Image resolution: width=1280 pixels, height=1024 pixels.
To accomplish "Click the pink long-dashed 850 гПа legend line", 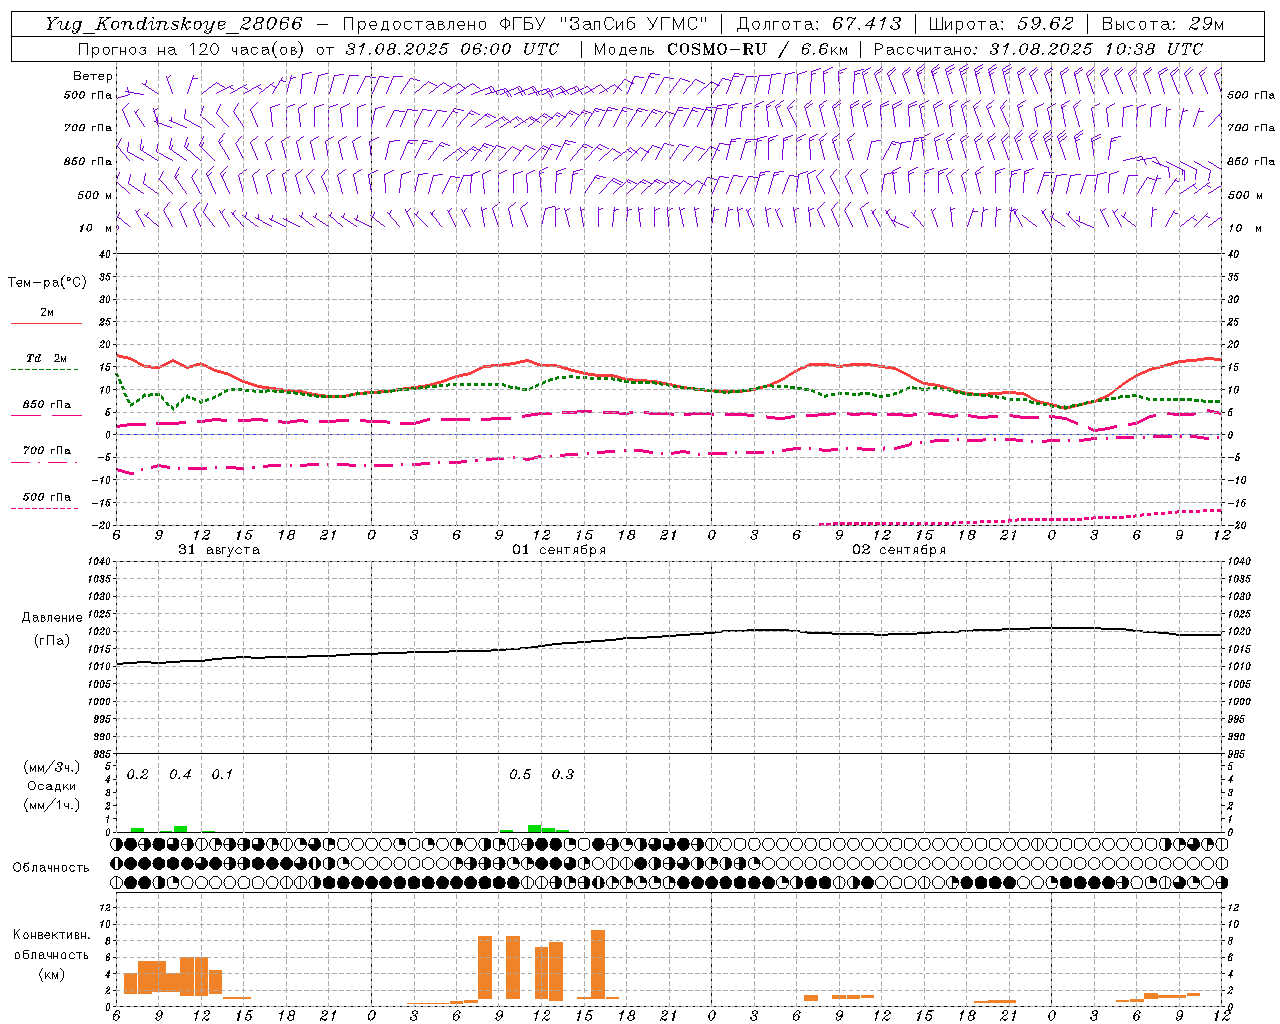I will click(46, 415).
